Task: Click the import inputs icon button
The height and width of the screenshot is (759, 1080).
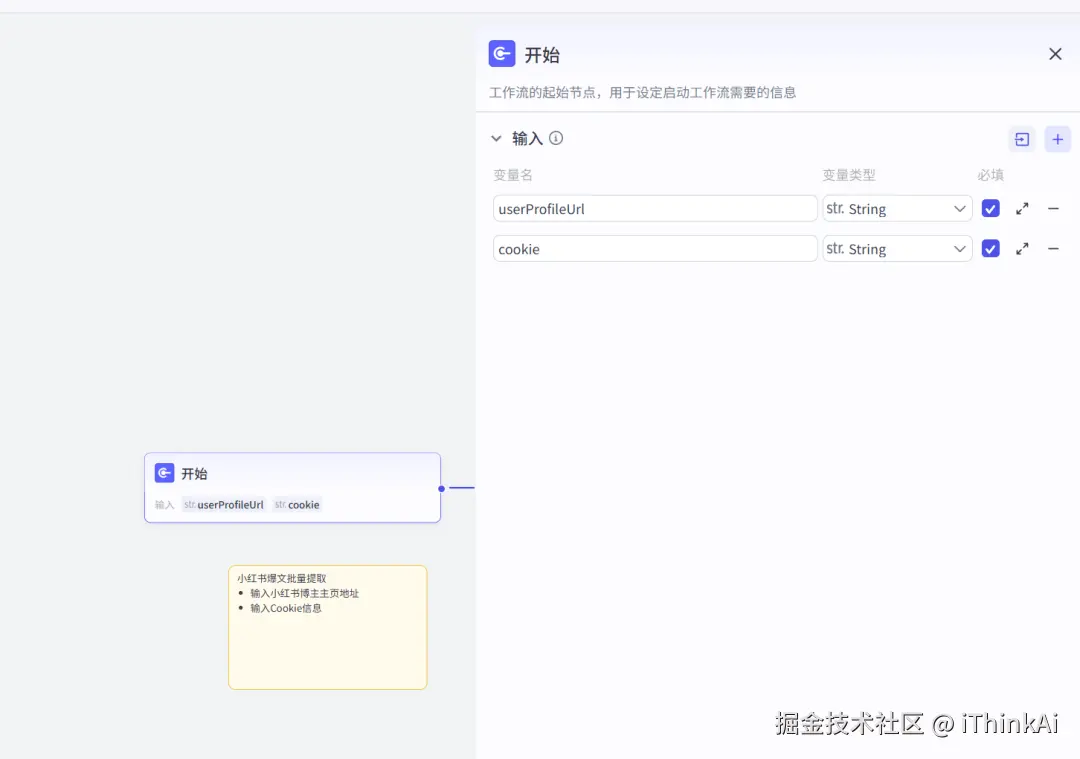Action: click(1021, 139)
